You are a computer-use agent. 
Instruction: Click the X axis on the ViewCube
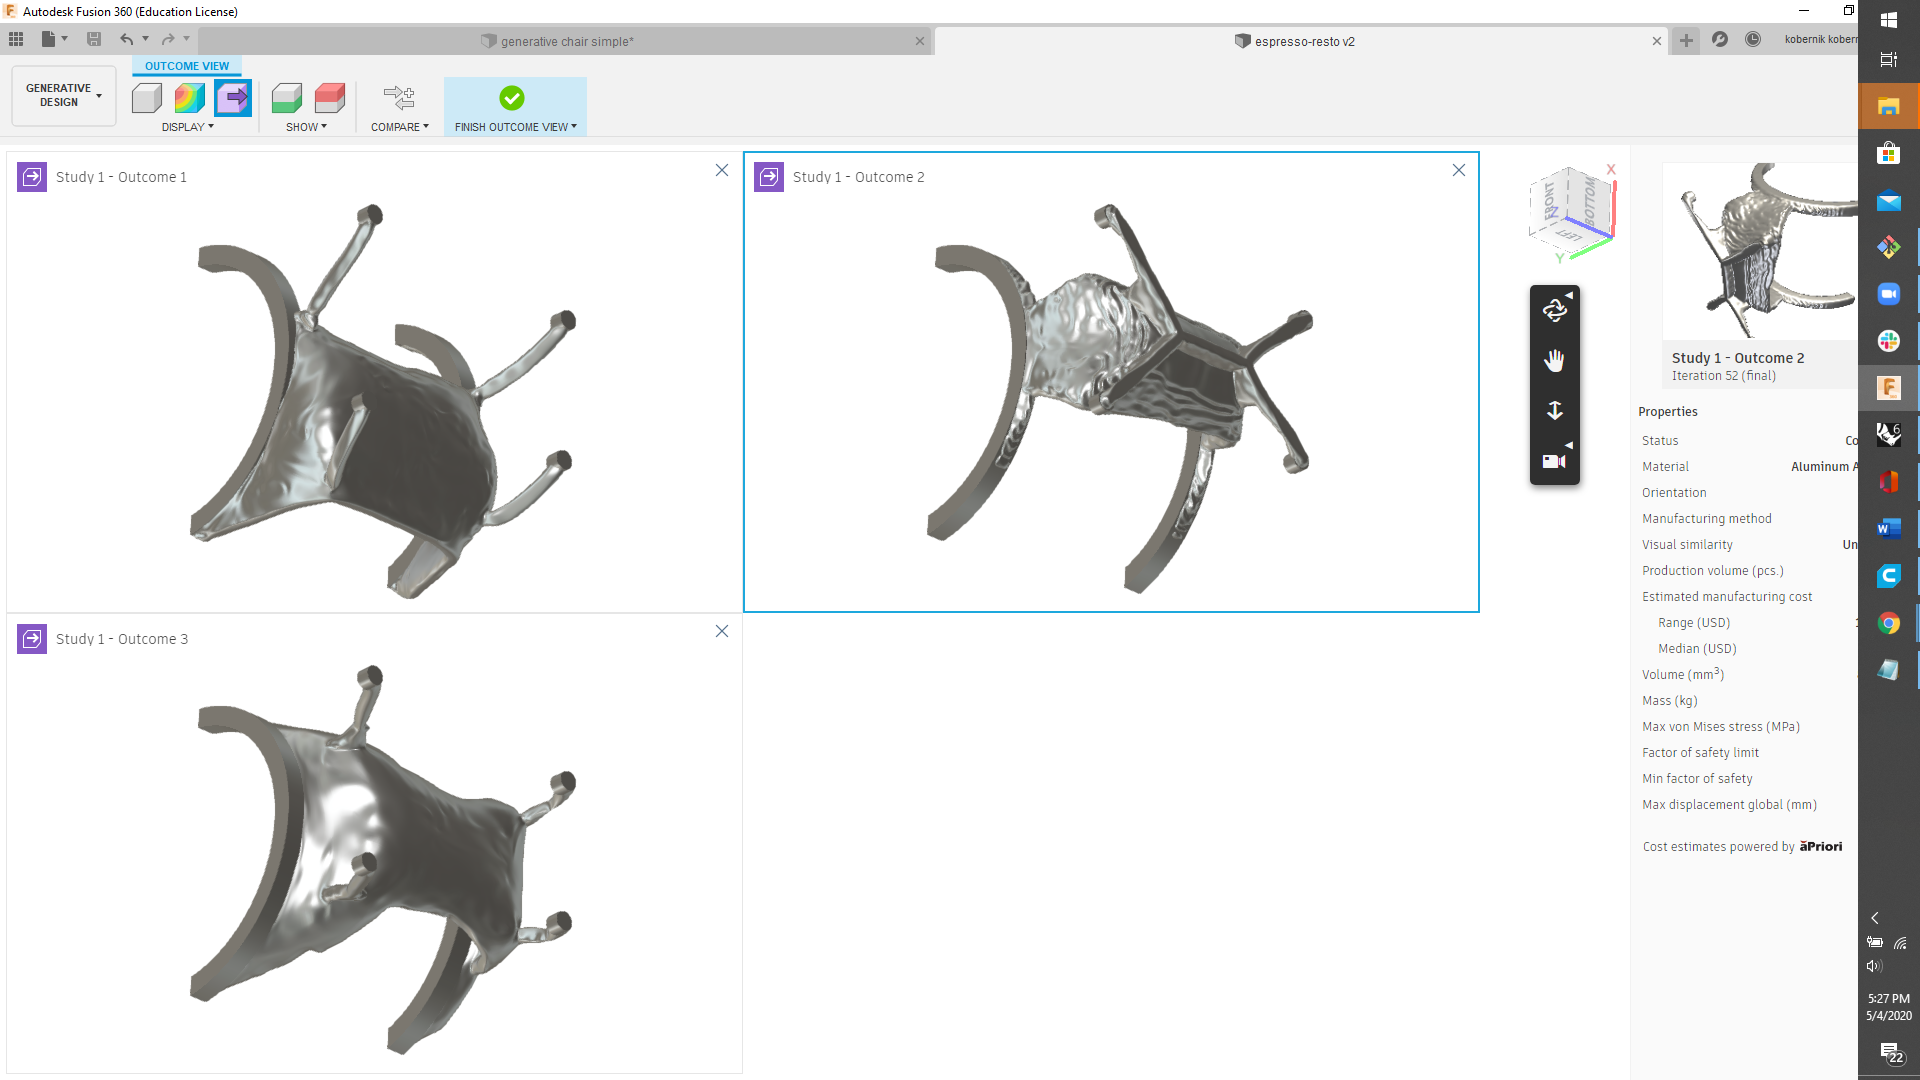pos(1610,170)
